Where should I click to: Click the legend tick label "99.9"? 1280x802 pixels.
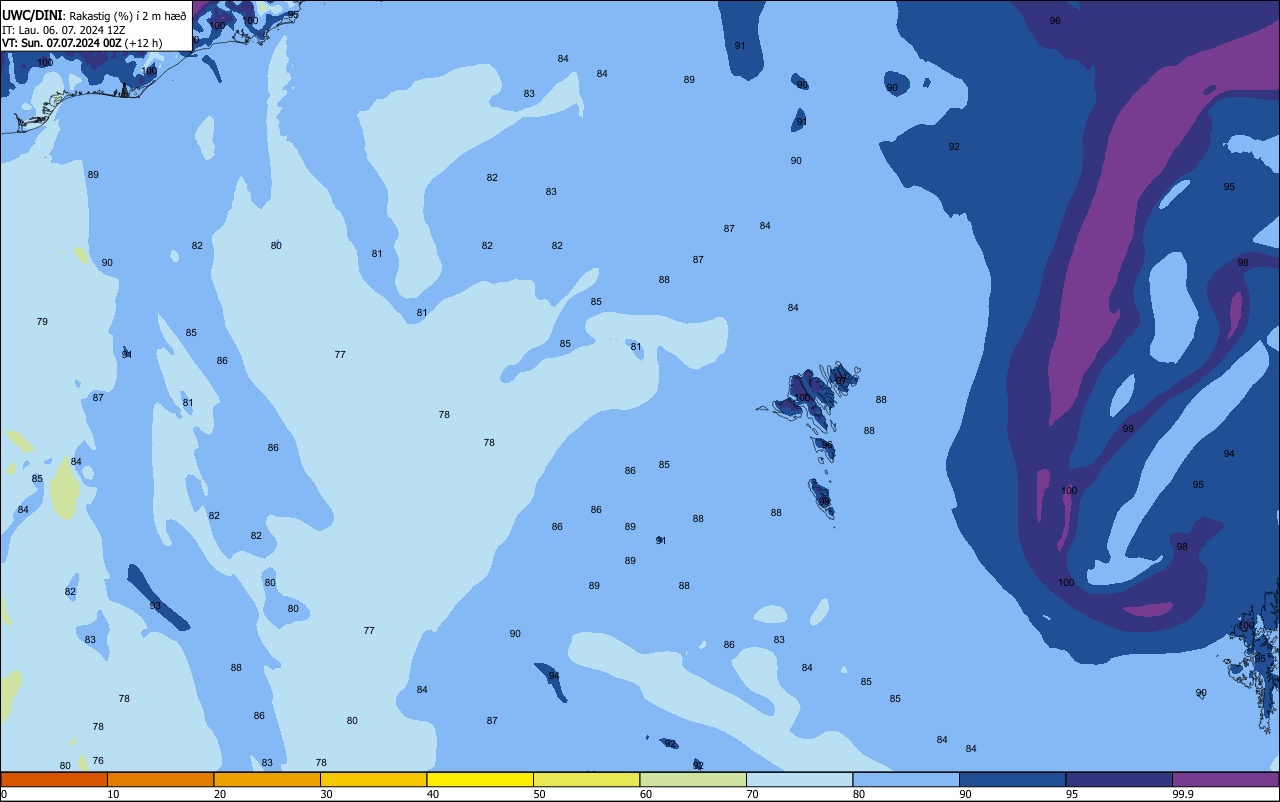1184,794
